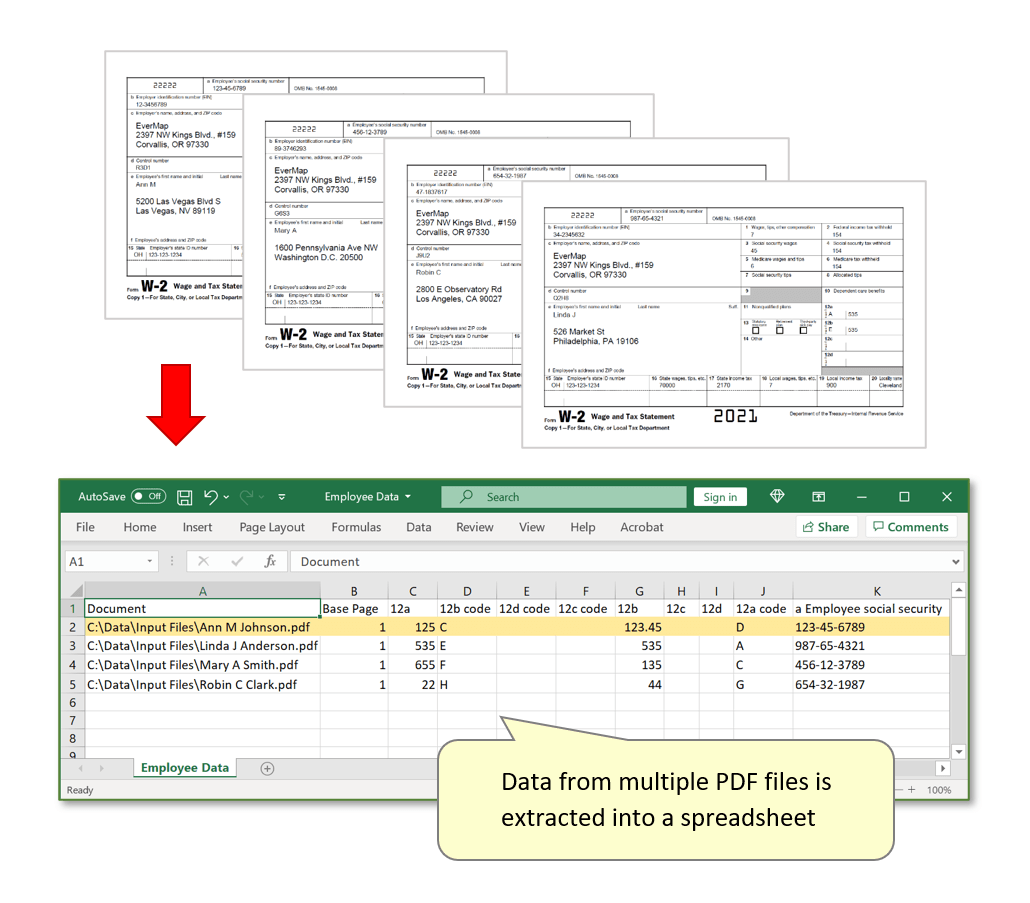Expand the Quick Access Toolbar customize dropdown
Screen dimensions: 1030x903
pyautogui.click(x=281, y=497)
